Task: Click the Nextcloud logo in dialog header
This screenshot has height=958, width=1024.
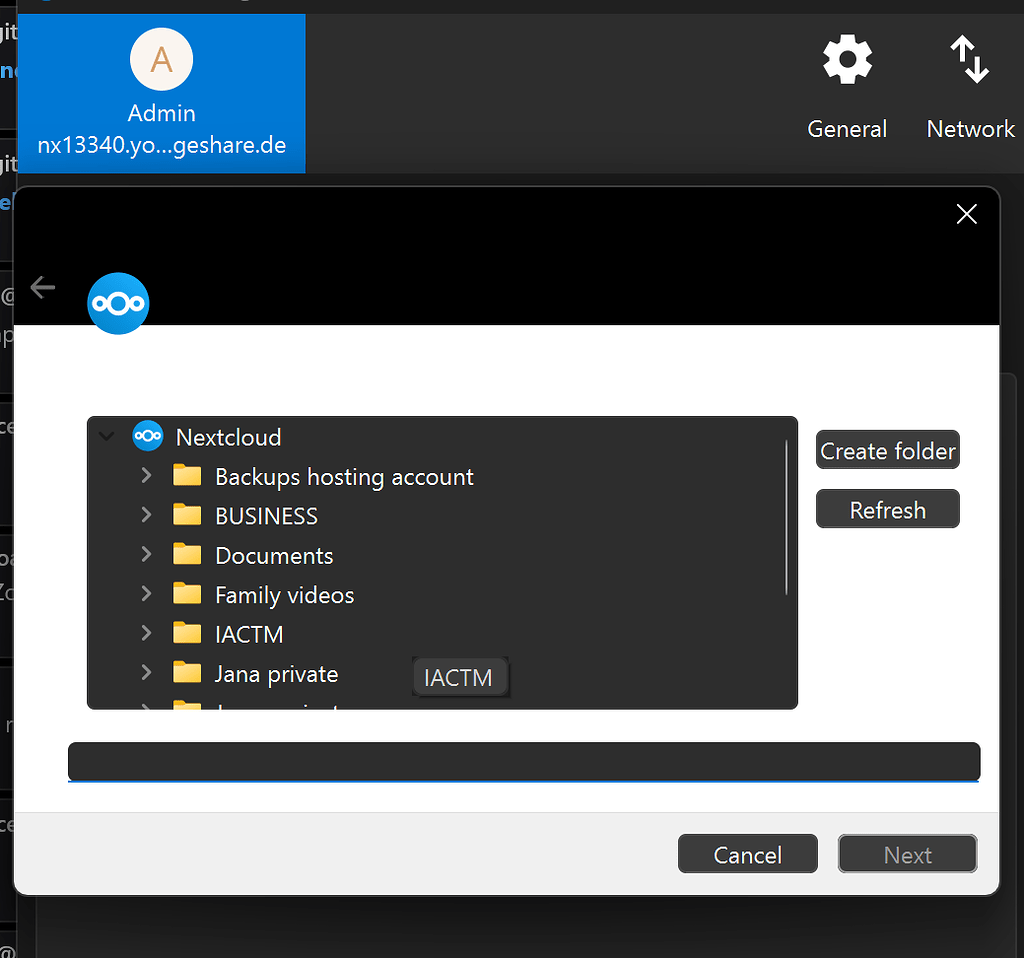Action: pyautogui.click(x=118, y=302)
